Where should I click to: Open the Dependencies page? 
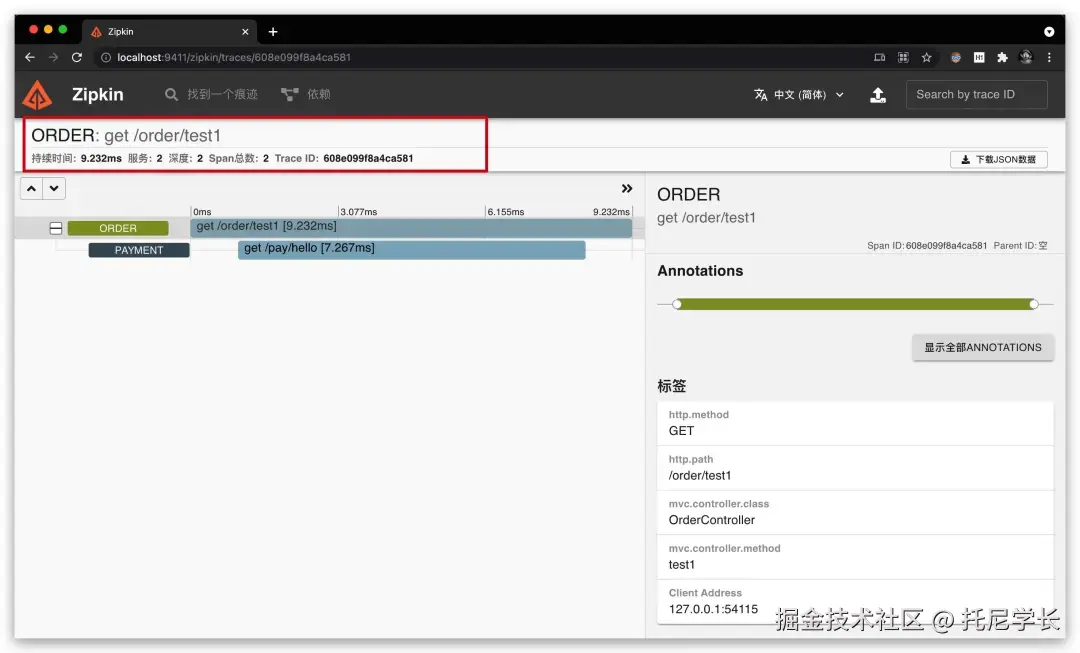tap(306, 94)
